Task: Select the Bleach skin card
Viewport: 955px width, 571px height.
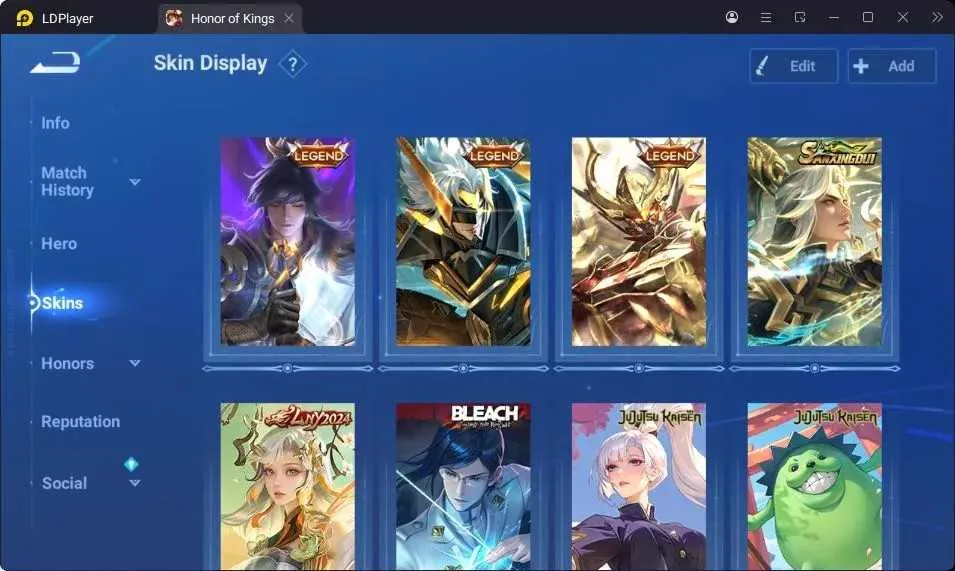Action: (x=463, y=486)
